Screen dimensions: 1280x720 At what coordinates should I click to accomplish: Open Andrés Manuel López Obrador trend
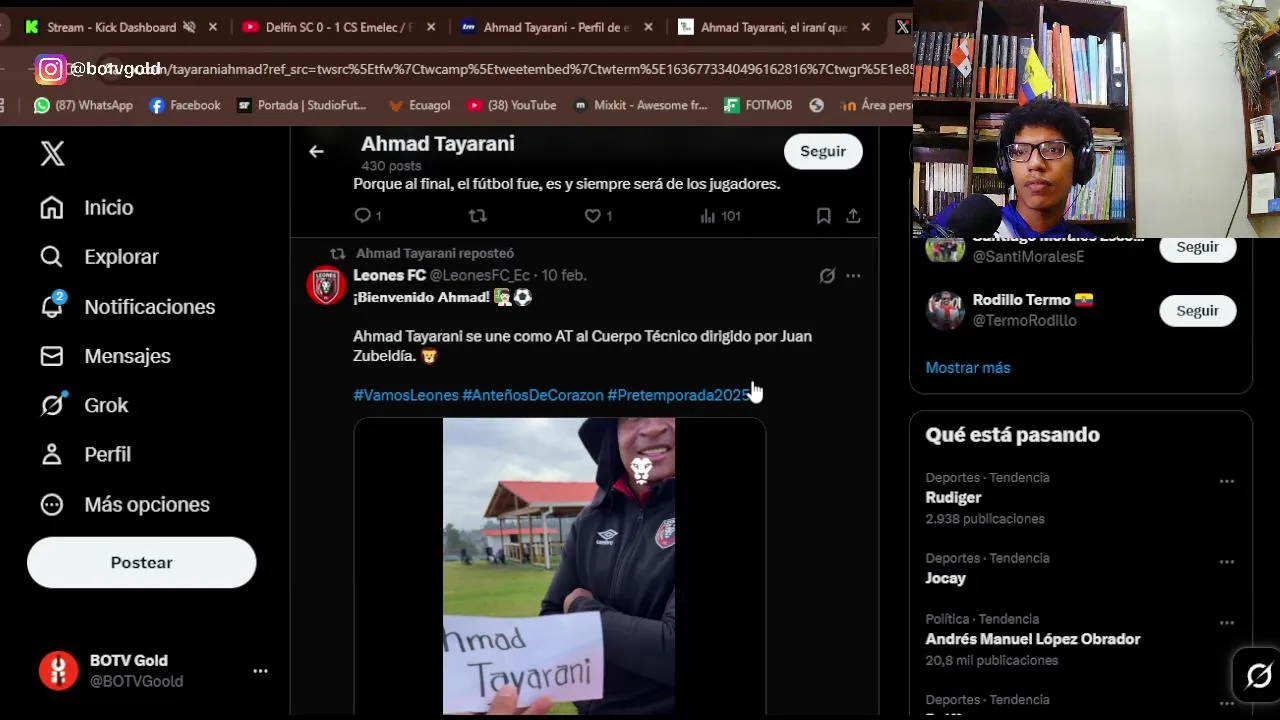point(1033,639)
